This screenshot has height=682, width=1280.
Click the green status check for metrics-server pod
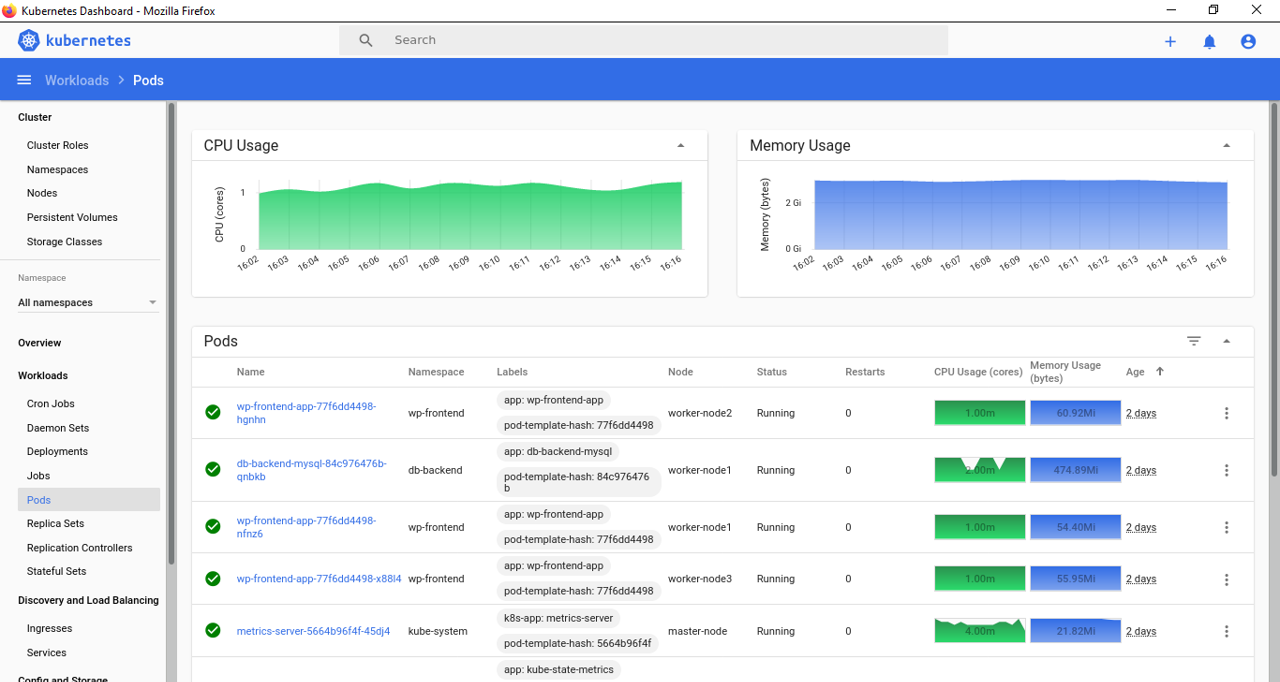[212, 630]
